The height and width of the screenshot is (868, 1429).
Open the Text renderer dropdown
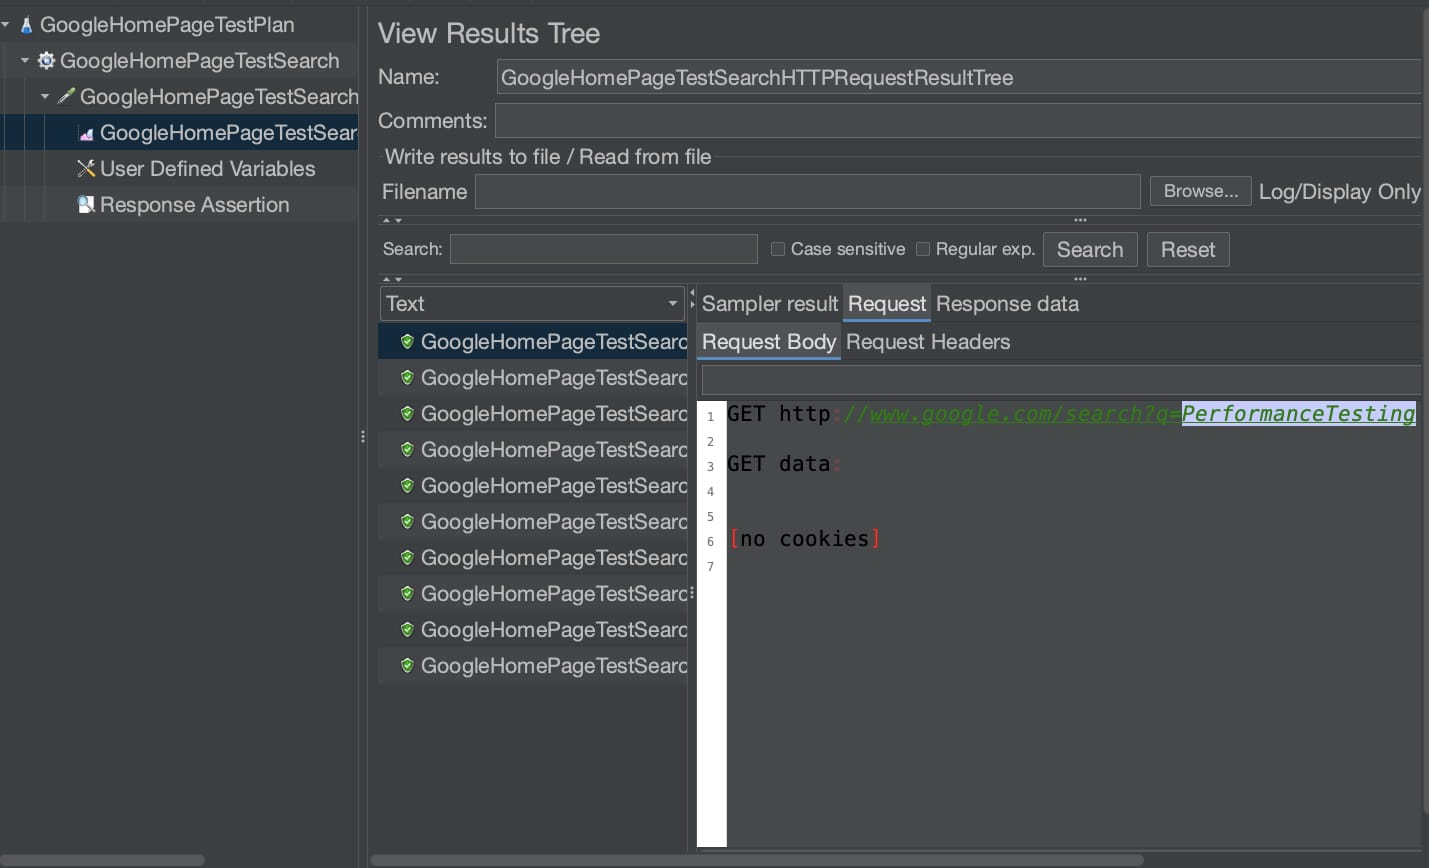point(673,304)
